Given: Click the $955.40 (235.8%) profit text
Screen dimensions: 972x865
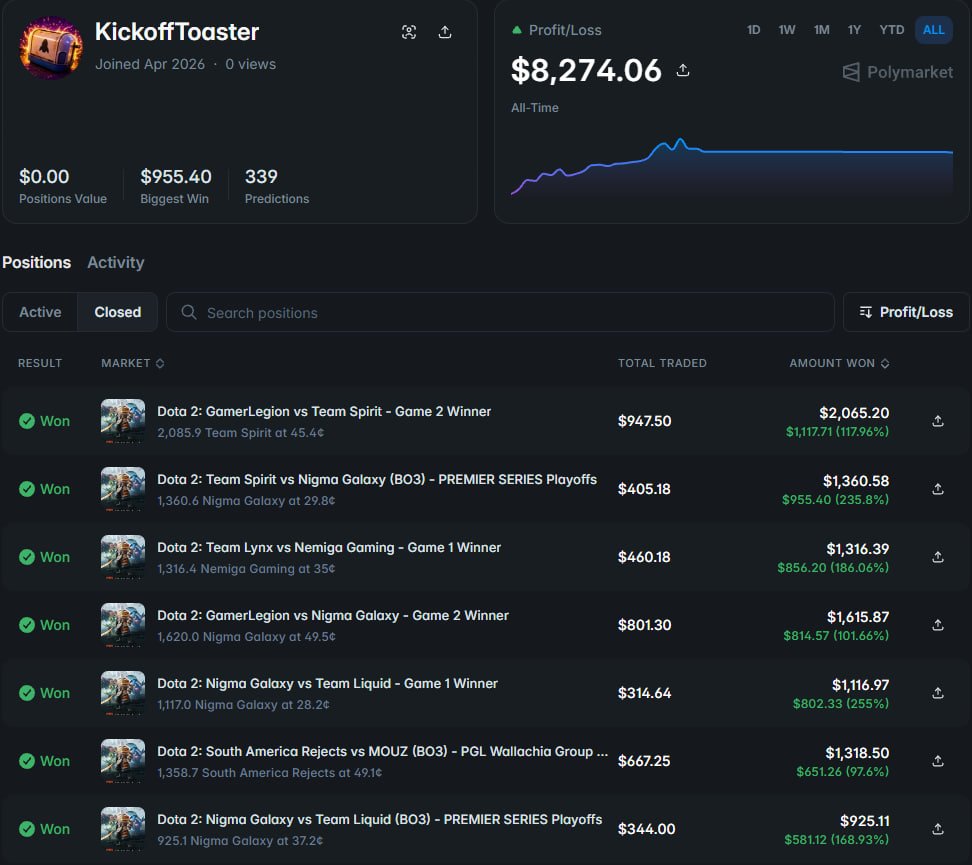Looking at the screenshot, I should tap(835, 499).
